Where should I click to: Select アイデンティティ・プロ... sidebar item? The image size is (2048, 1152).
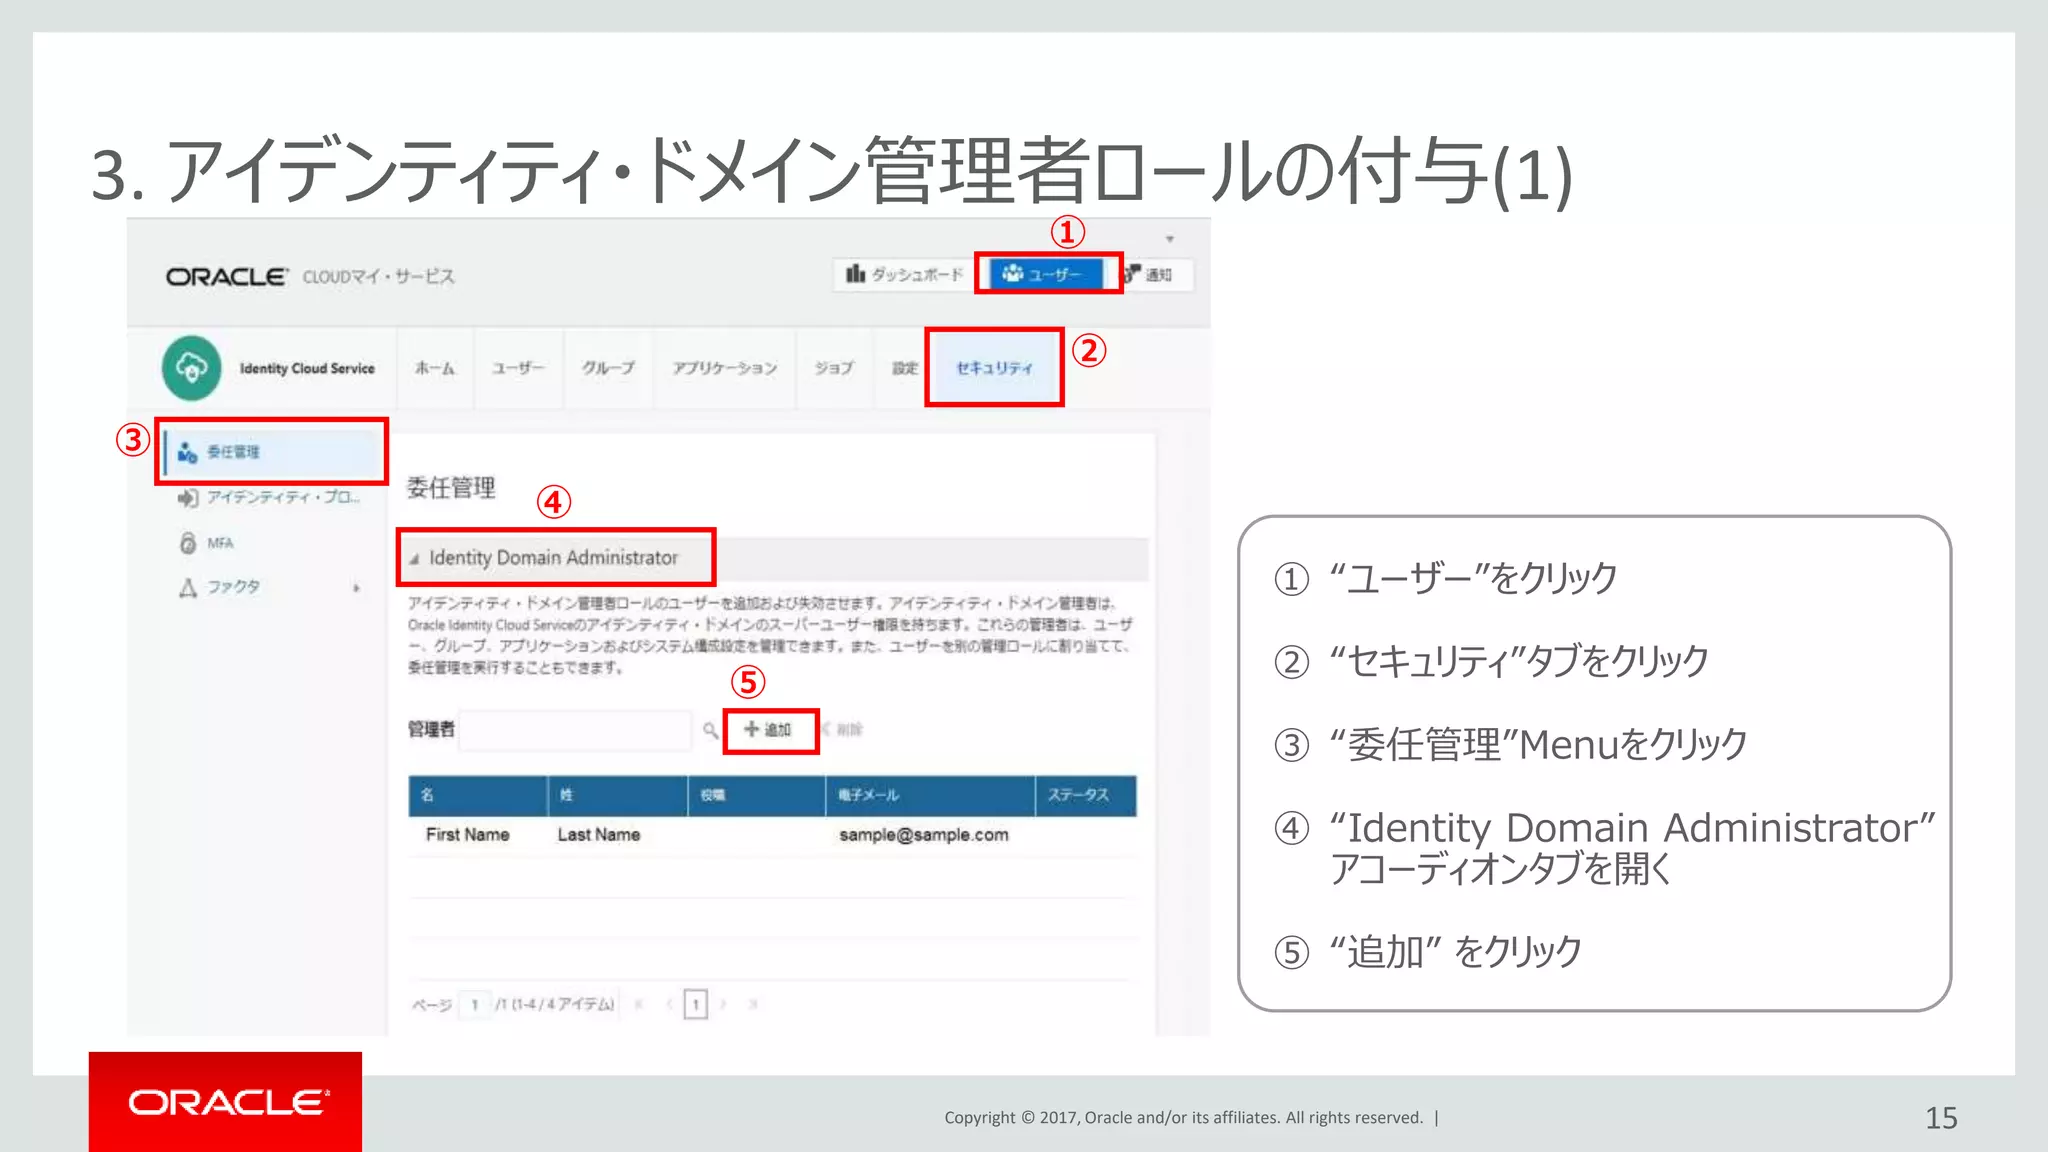pyautogui.click(x=272, y=497)
